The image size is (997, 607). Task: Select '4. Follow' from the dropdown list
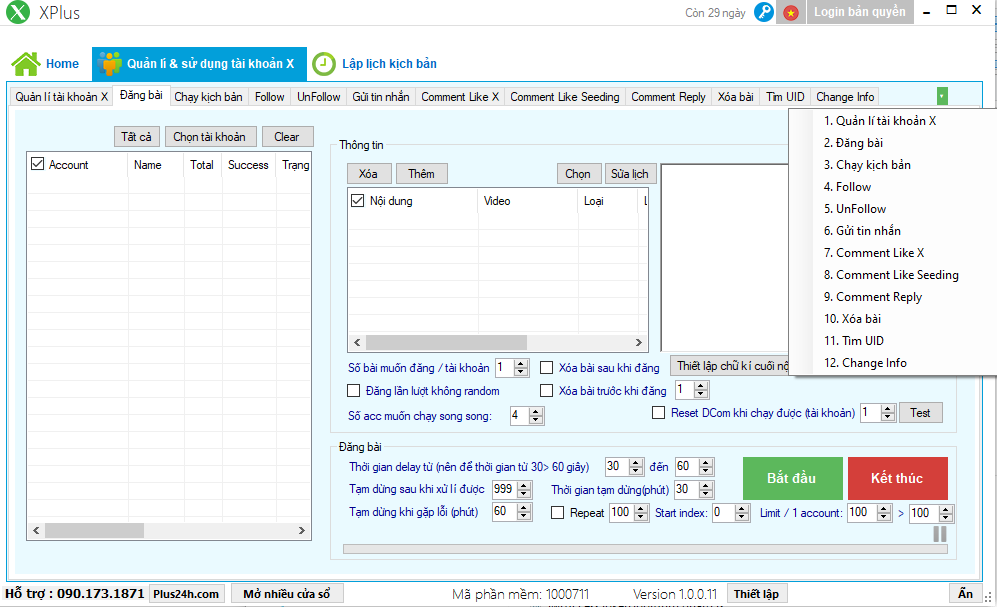848,187
